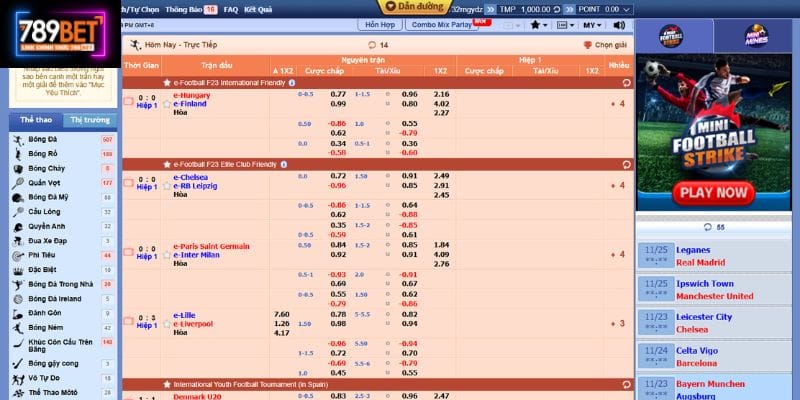Screen dimensions: 800x400
Task: Open the Hỗn Hợp parlay tab
Action: (x=380, y=24)
